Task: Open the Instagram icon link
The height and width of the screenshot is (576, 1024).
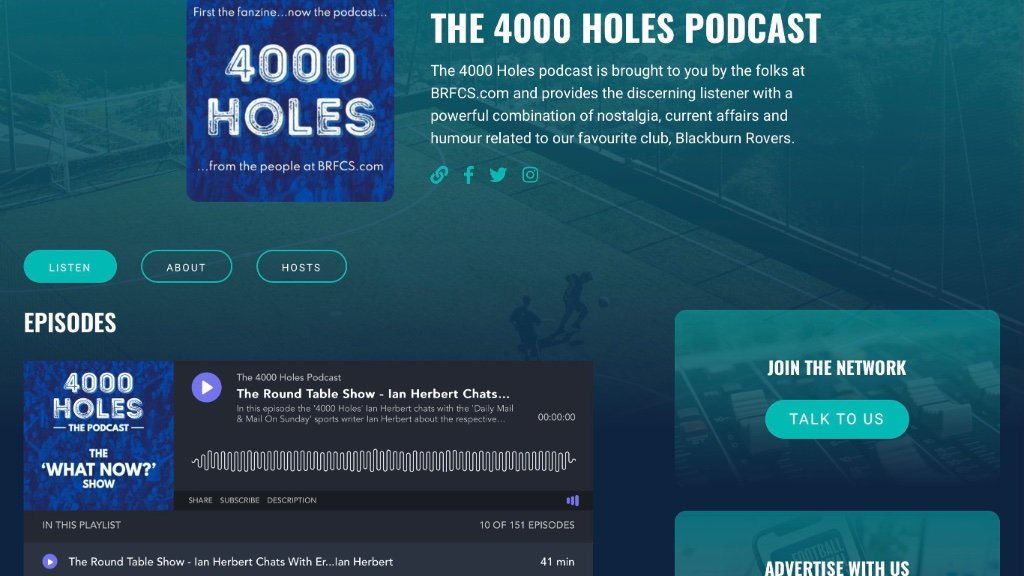Action: point(530,174)
